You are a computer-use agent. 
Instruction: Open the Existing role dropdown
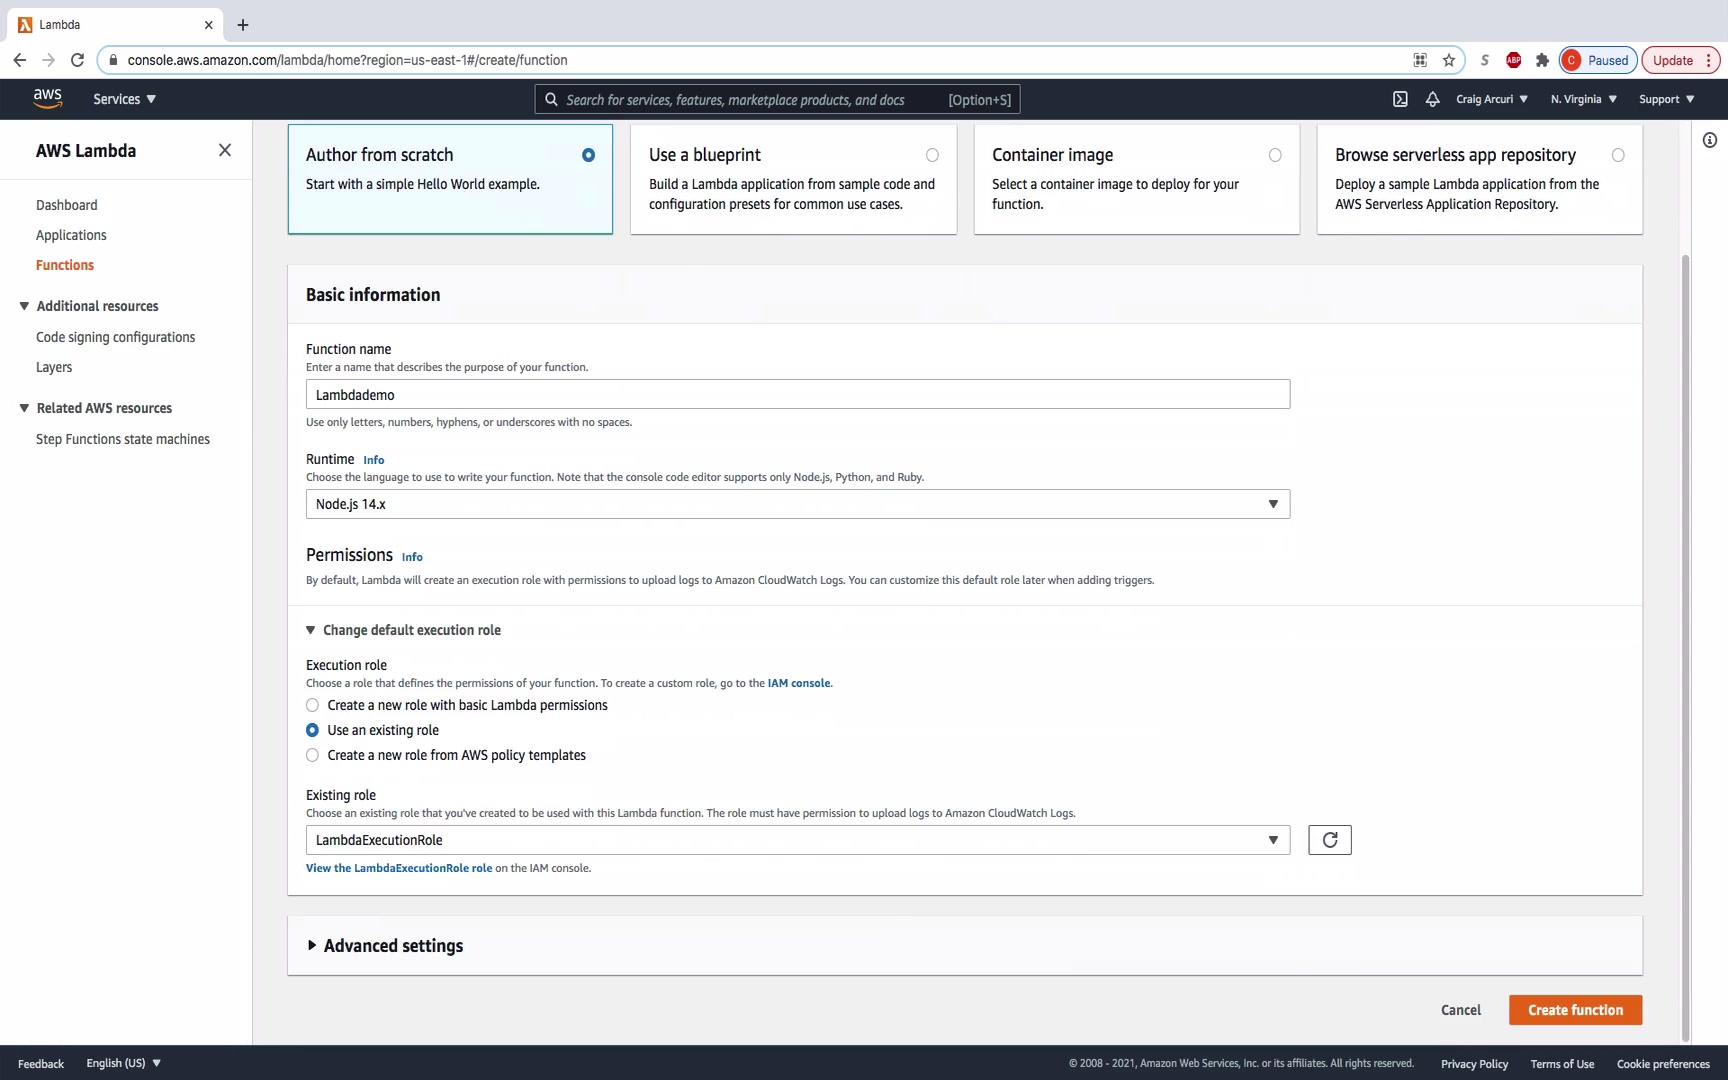click(798, 840)
